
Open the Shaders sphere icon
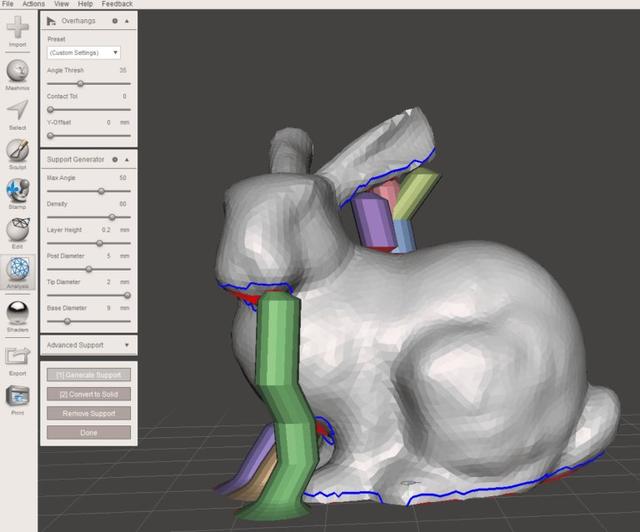click(17, 313)
